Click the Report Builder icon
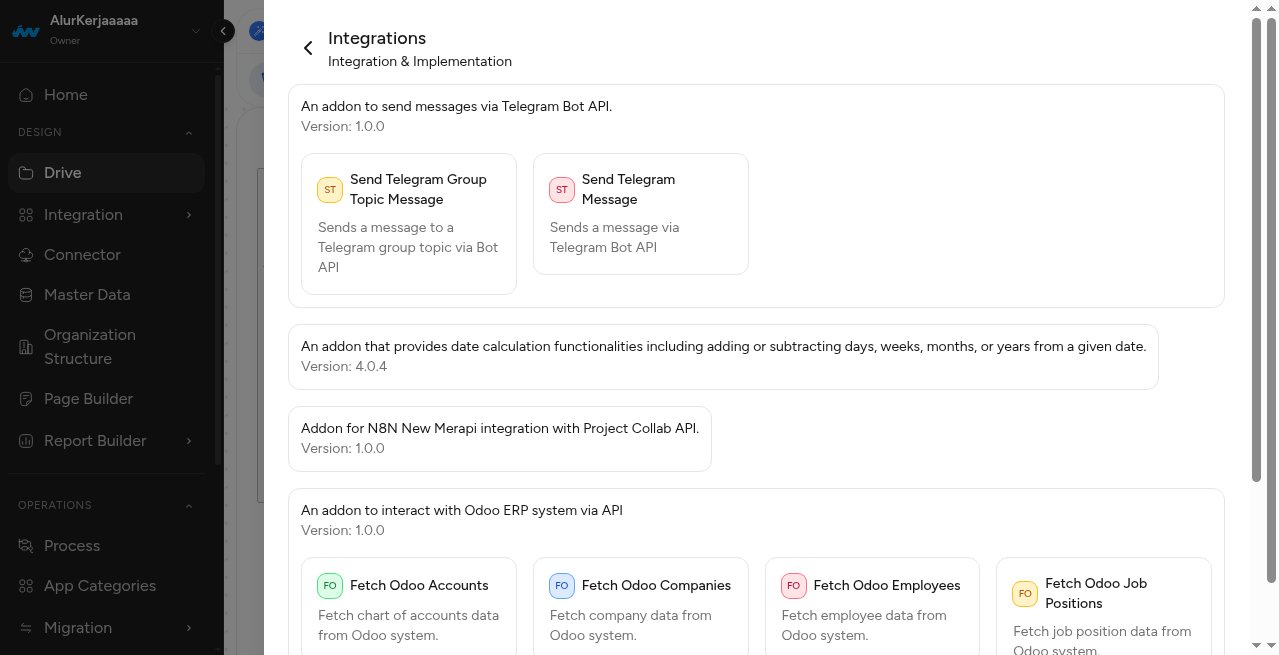The image size is (1279, 655). [26, 441]
